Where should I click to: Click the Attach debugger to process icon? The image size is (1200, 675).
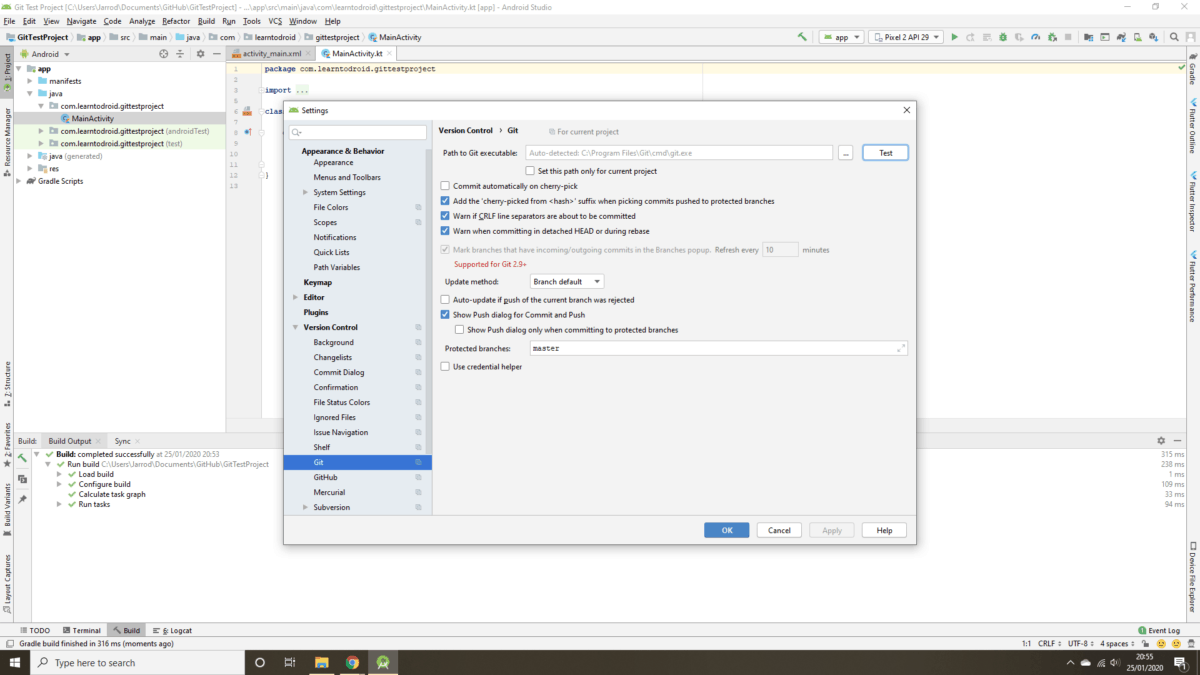[x=1050, y=36]
